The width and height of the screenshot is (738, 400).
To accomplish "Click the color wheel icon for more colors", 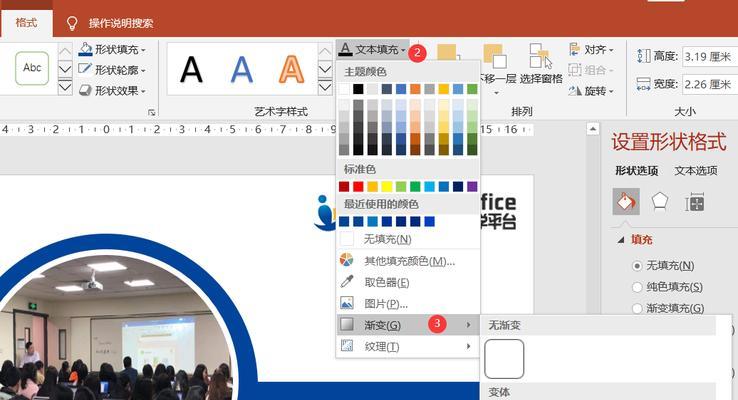I will [347, 260].
